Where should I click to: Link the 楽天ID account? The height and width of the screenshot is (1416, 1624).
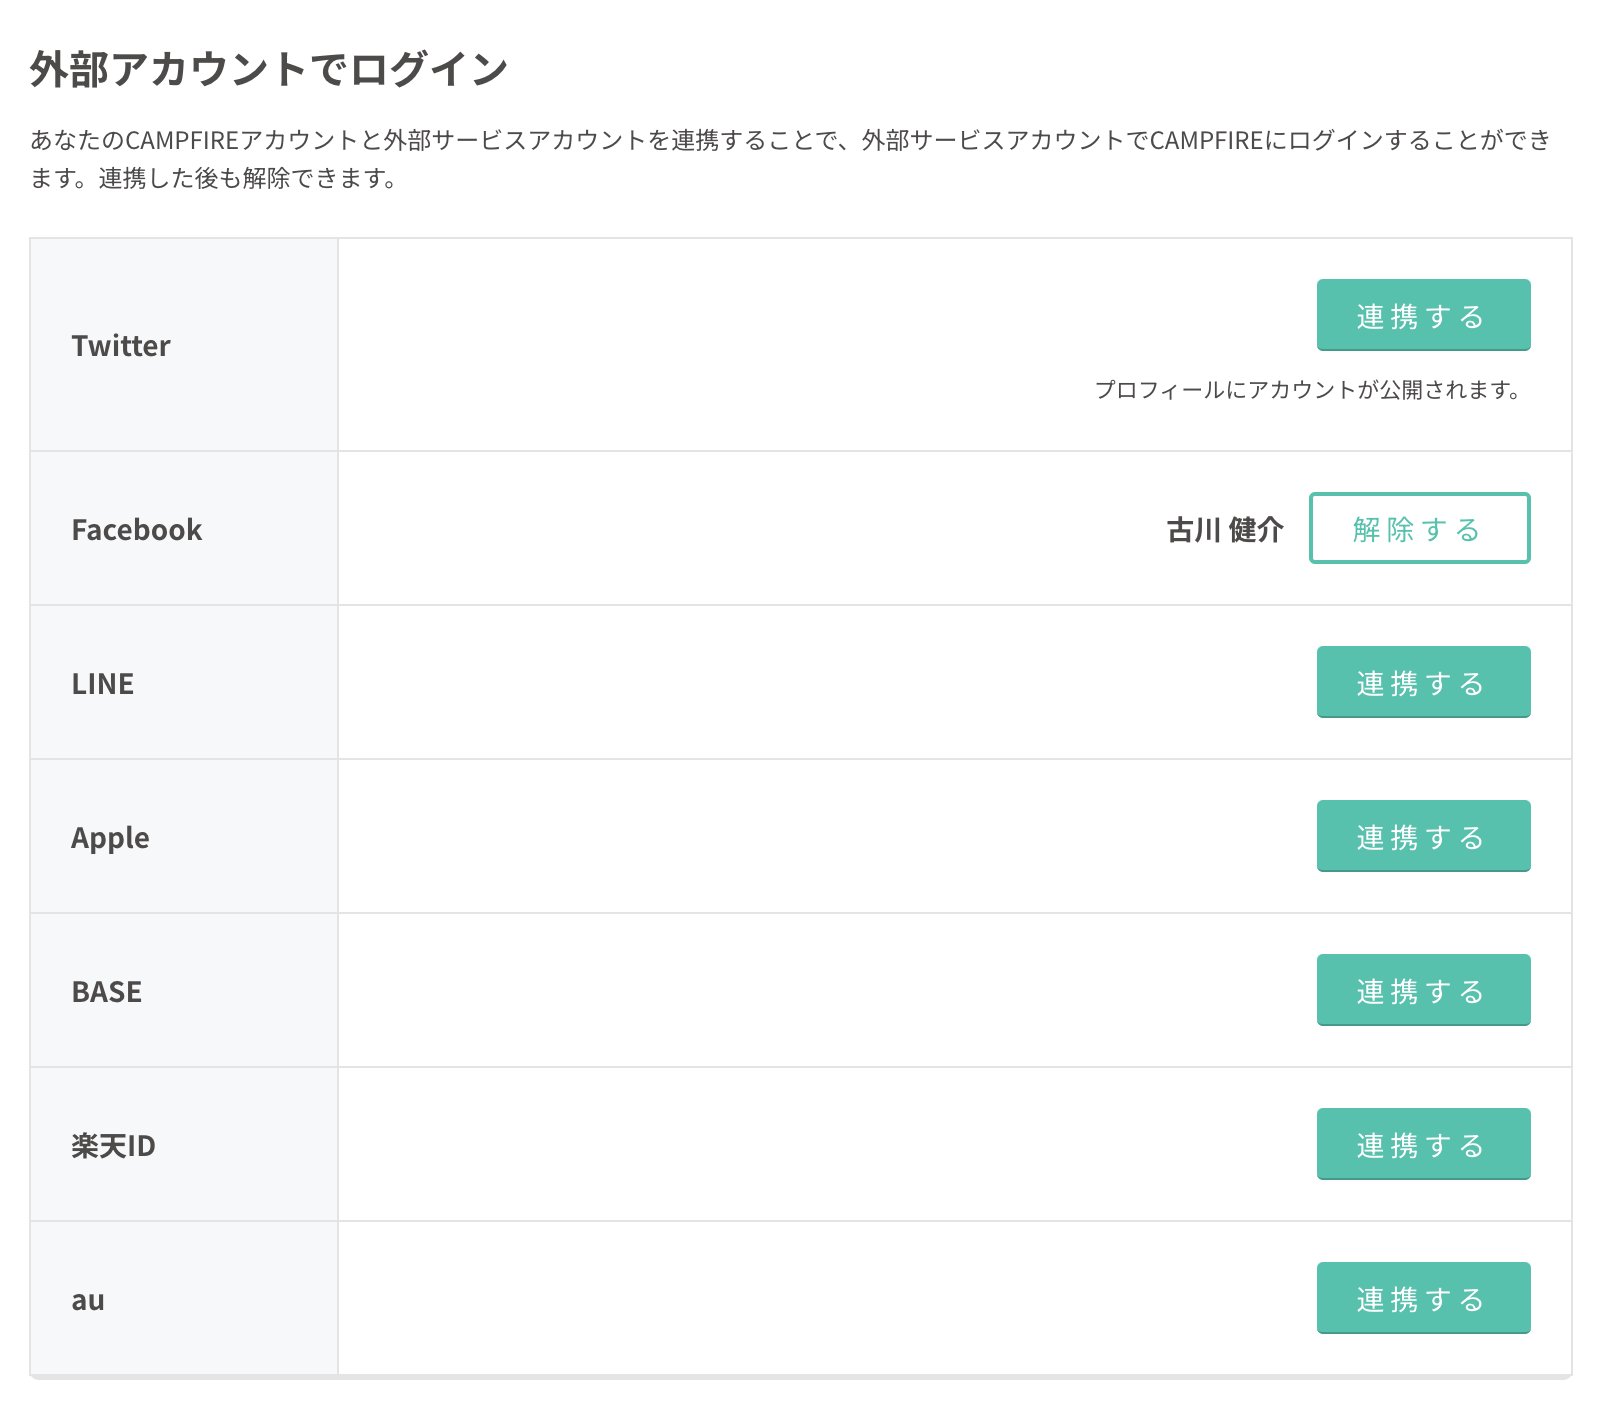coord(1423,1144)
